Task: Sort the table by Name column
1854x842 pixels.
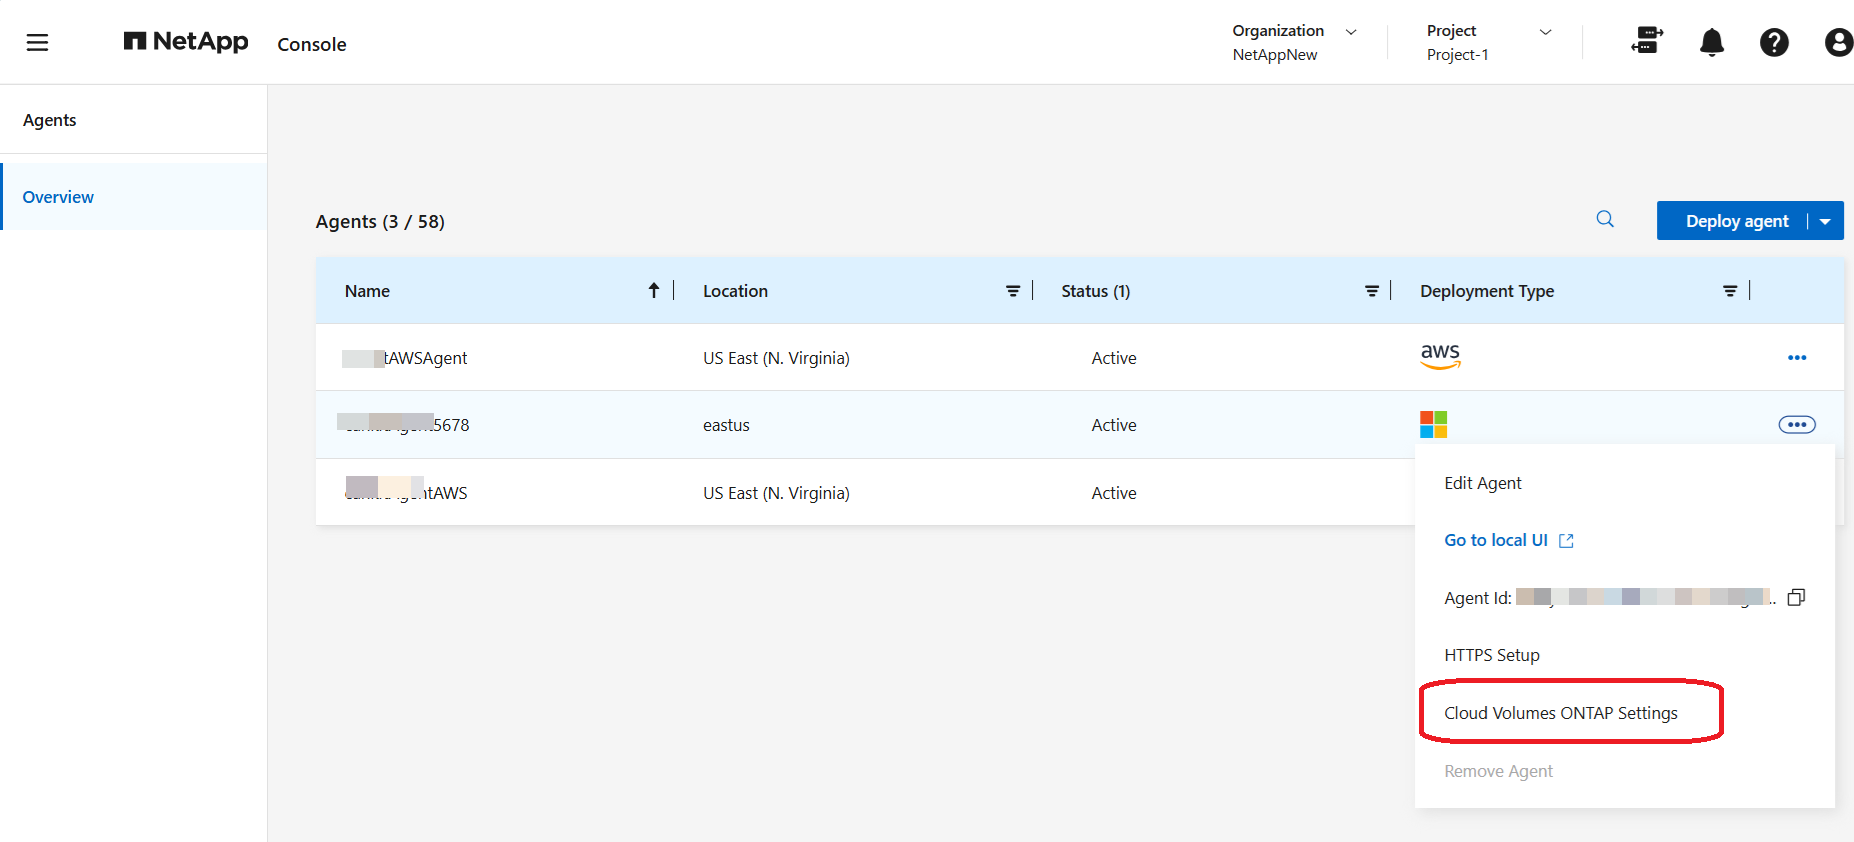Action: pyautogui.click(x=653, y=291)
